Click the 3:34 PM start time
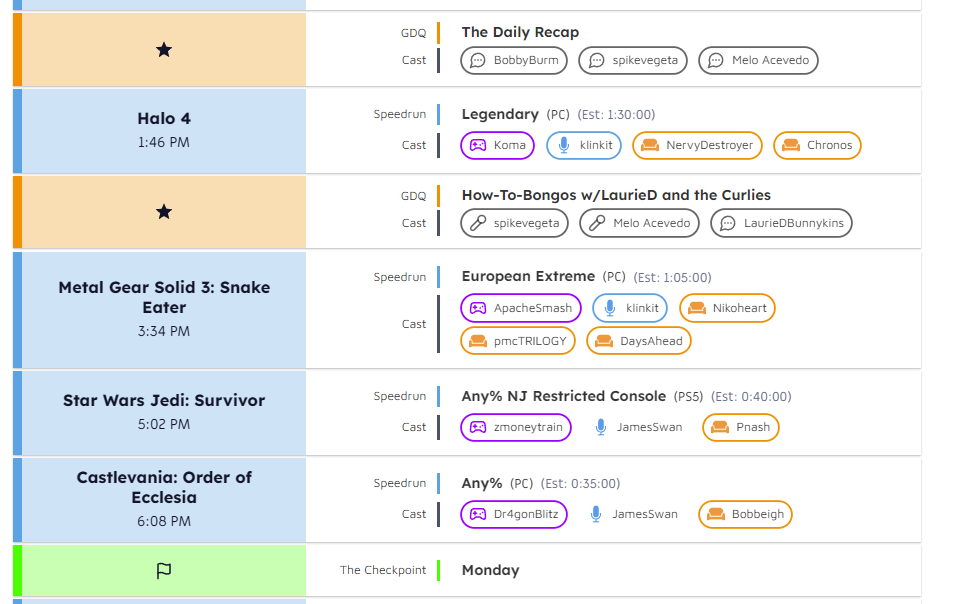This screenshot has width=960, height=604. click(163, 332)
